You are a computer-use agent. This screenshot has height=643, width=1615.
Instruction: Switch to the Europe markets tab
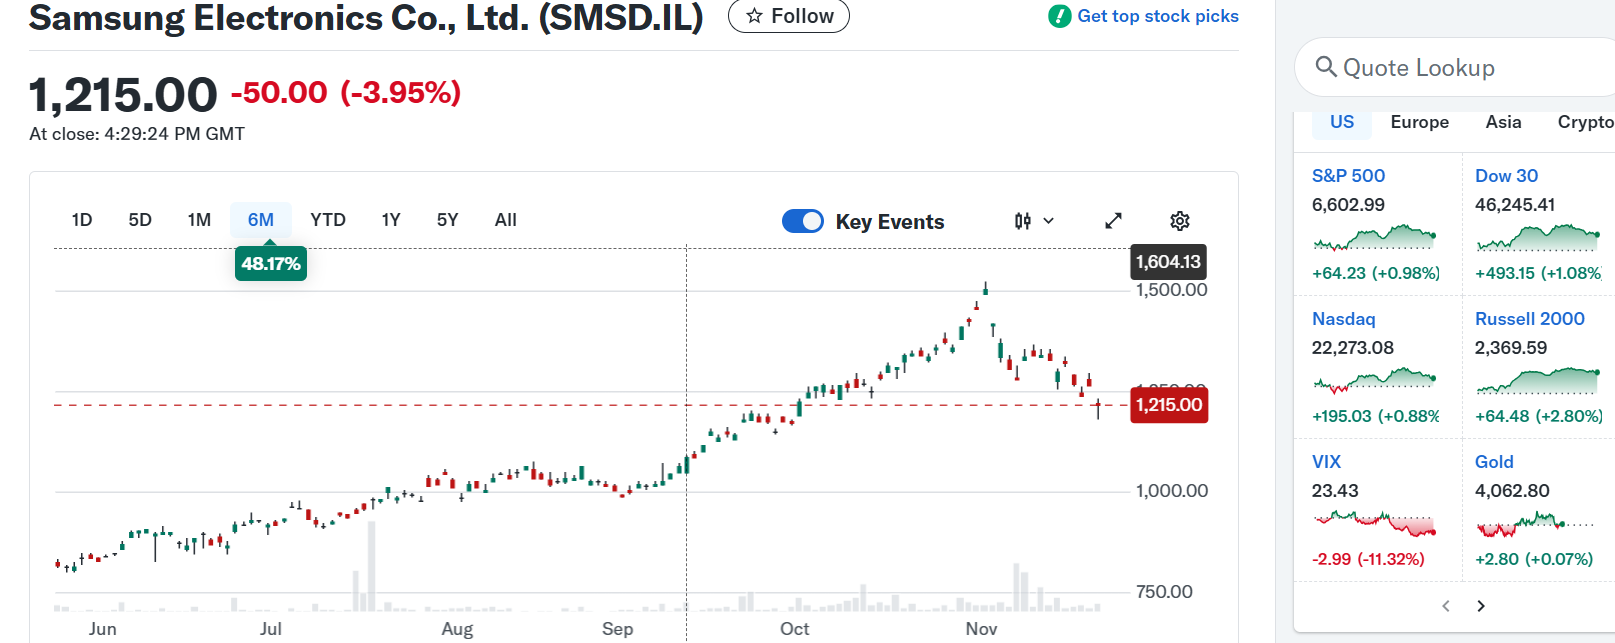tap(1419, 122)
